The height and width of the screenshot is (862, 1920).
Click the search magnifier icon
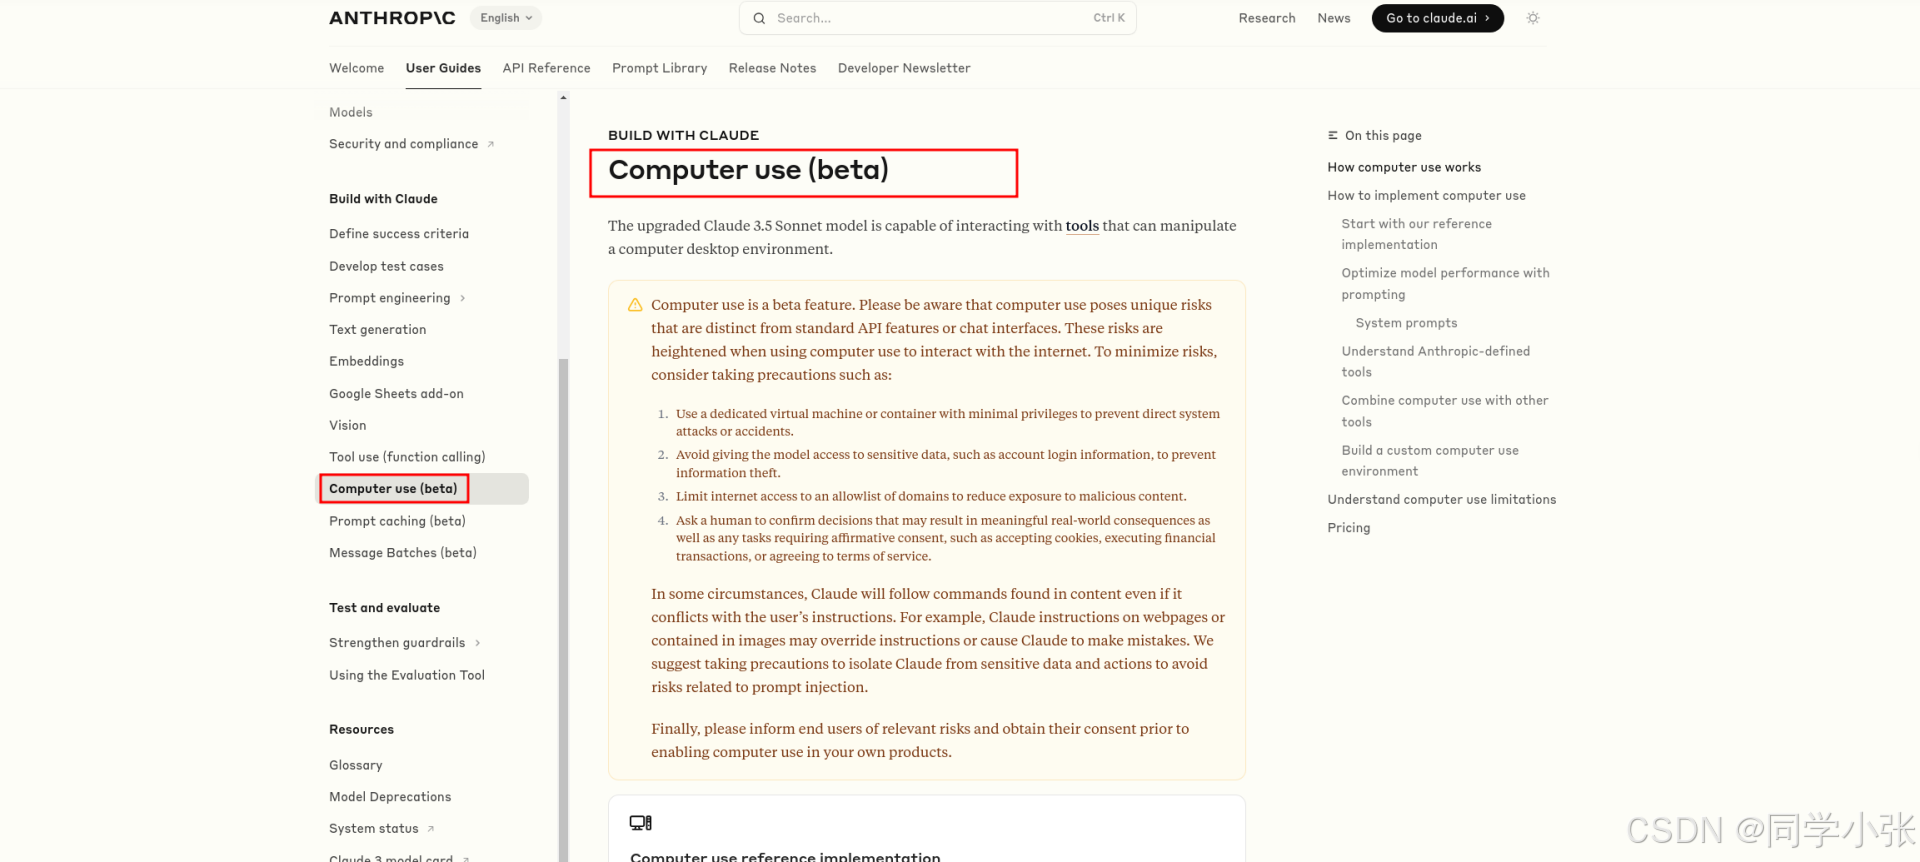click(x=759, y=18)
